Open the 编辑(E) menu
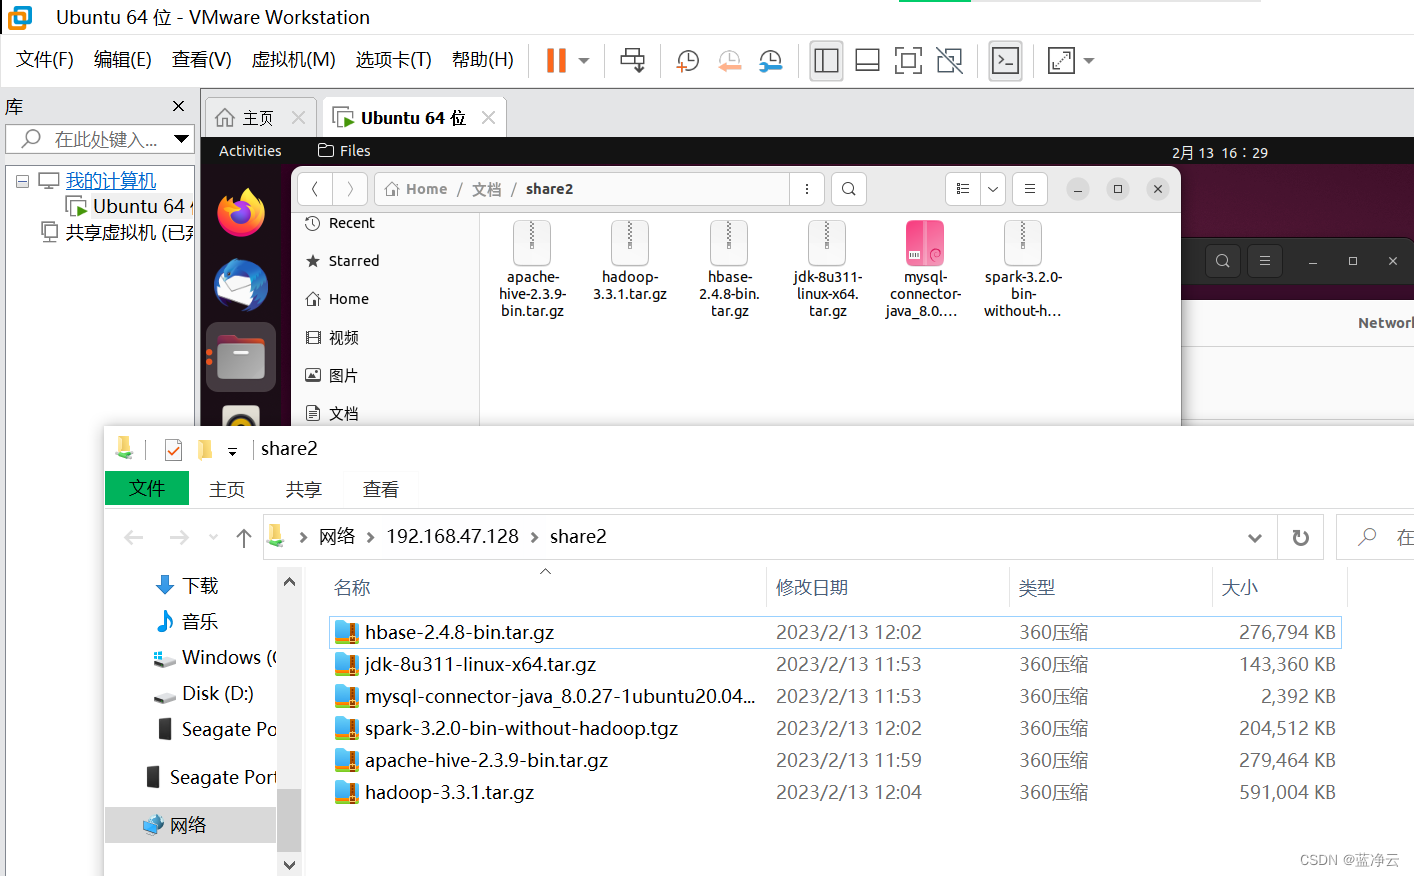The height and width of the screenshot is (876, 1414). point(122,60)
